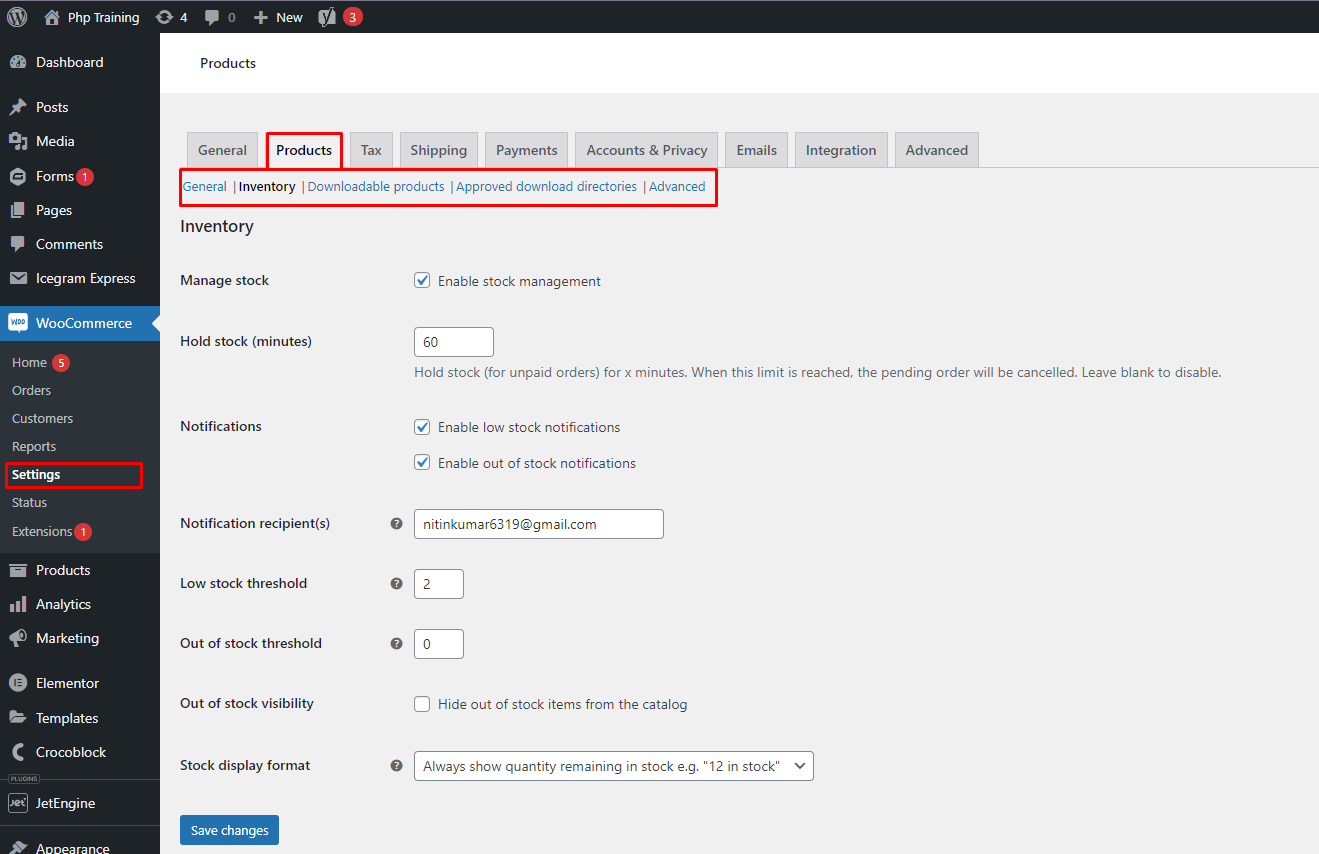
Task: Open Orders in the WooCommerce submenu
Action: tap(31, 390)
